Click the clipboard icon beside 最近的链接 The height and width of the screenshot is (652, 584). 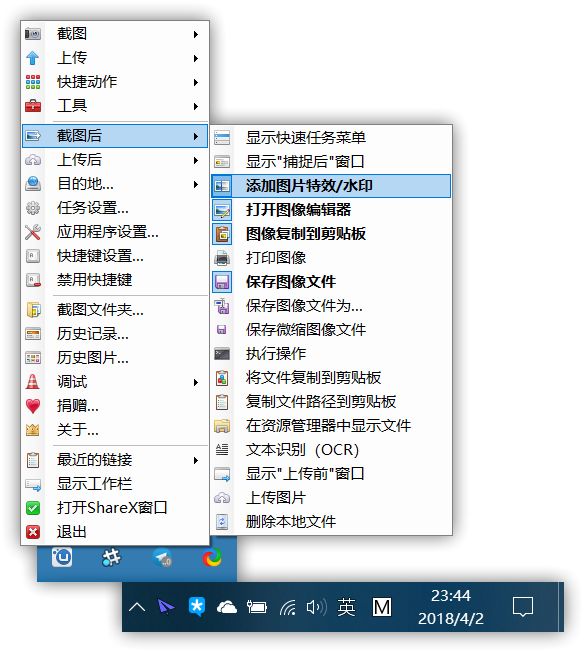pos(33,460)
